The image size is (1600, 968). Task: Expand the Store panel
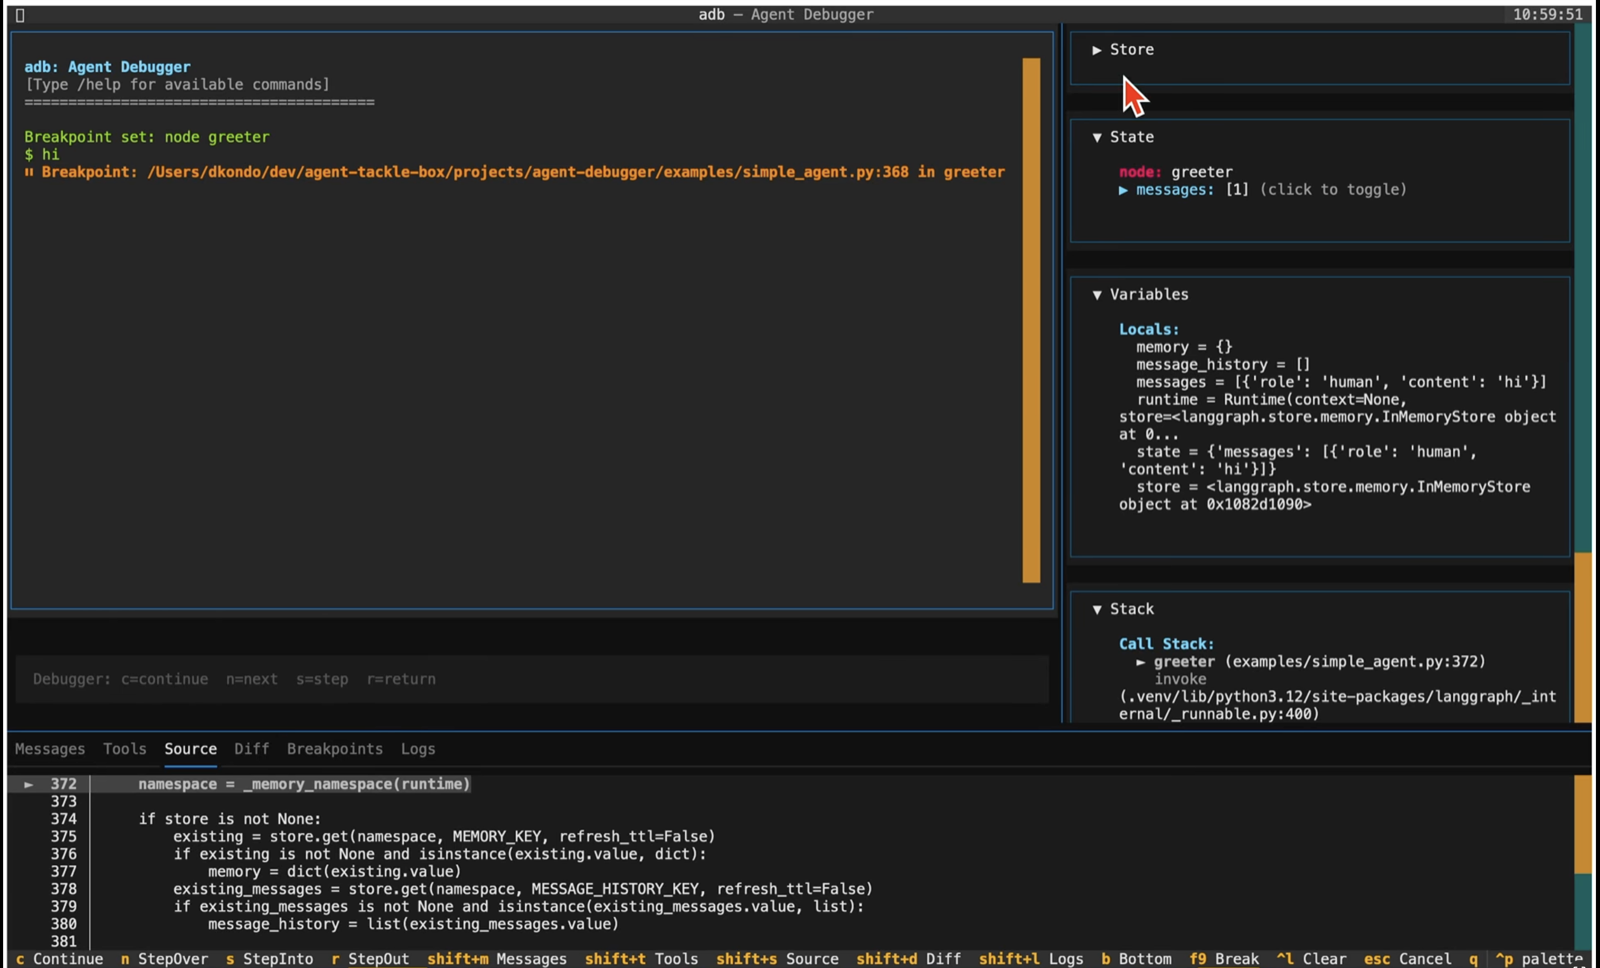pos(1123,50)
